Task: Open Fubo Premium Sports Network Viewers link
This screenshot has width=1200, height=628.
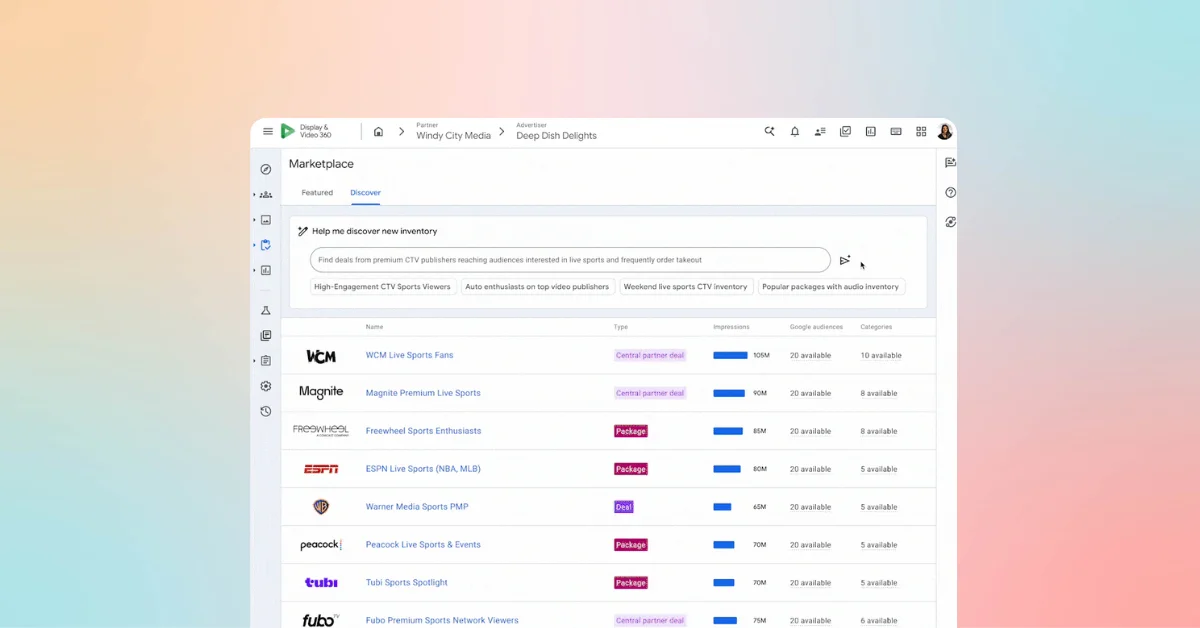Action: point(442,621)
